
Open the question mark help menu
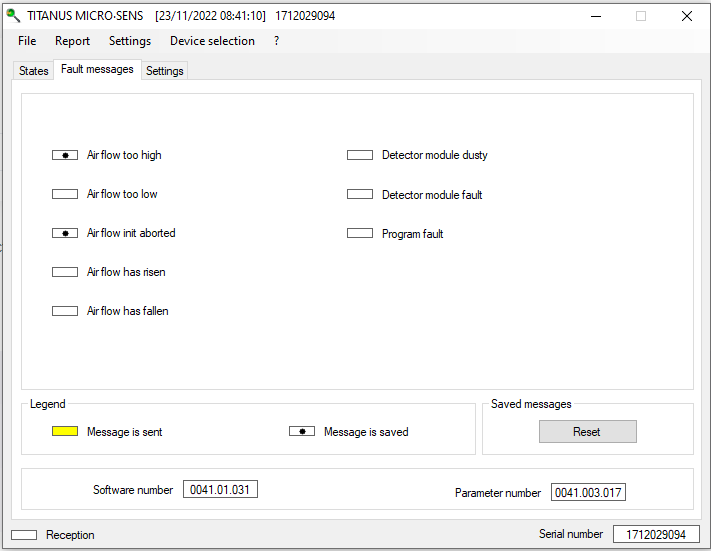(x=277, y=41)
